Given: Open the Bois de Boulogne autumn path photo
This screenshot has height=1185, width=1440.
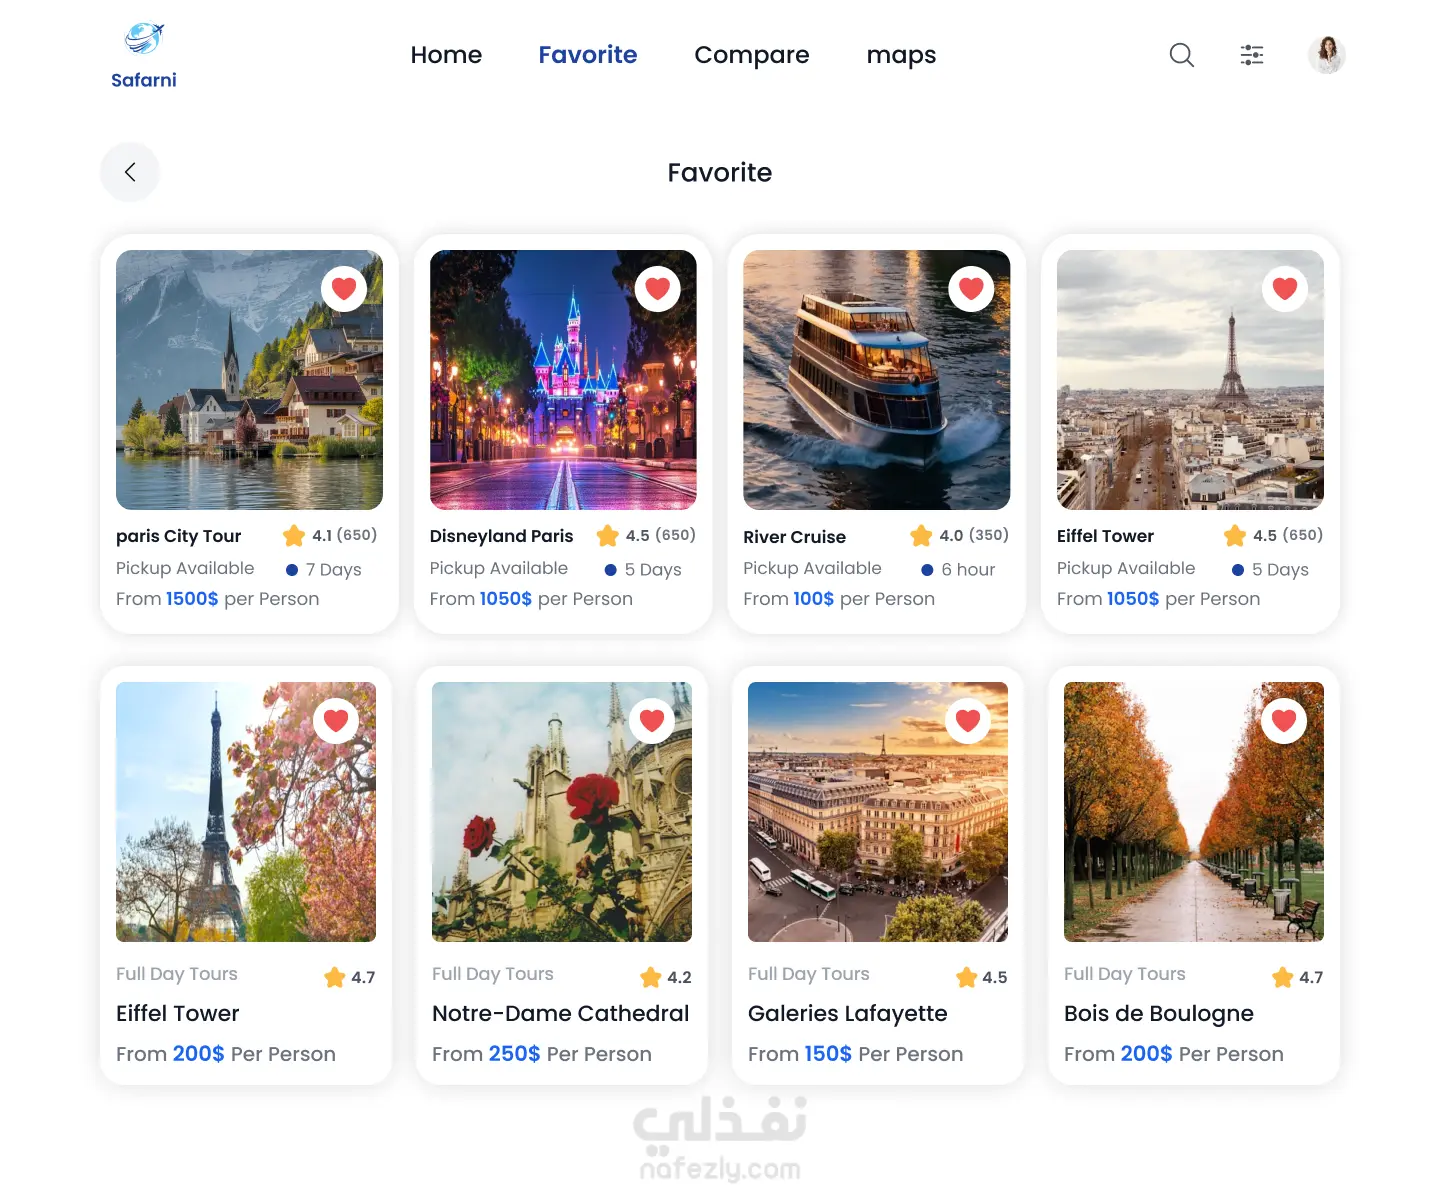Looking at the screenshot, I should coord(1194,812).
